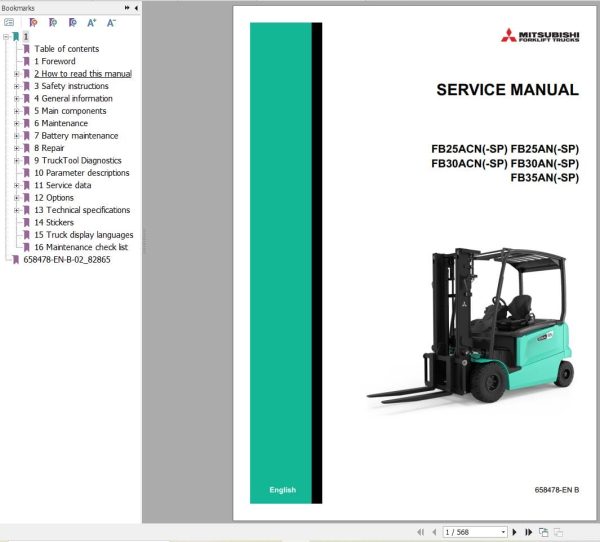Image resolution: width=600 pixels, height=542 pixels.
Task: Open the Table of contents bookmark
Action: pos(67,49)
